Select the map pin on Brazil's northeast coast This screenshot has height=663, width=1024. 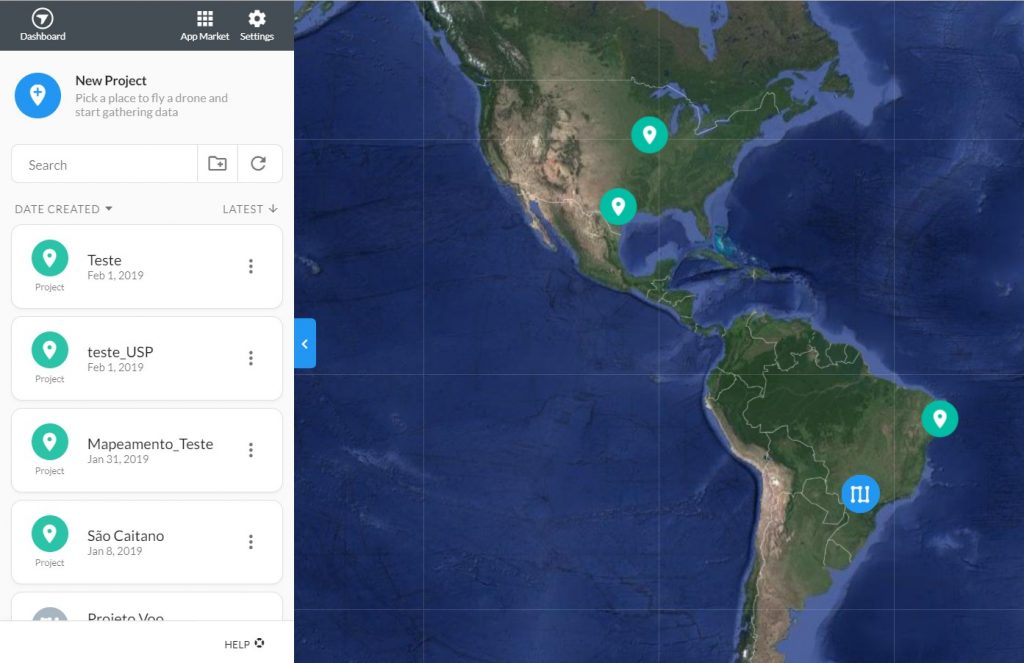[x=940, y=419]
